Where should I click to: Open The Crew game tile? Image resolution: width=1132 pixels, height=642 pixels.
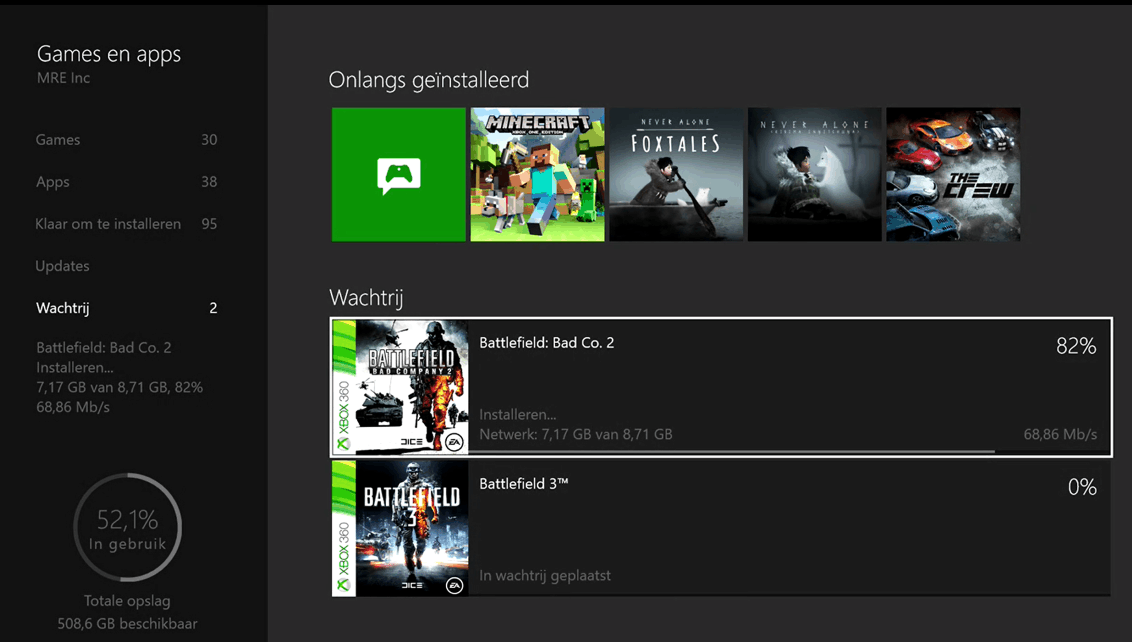(x=953, y=175)
